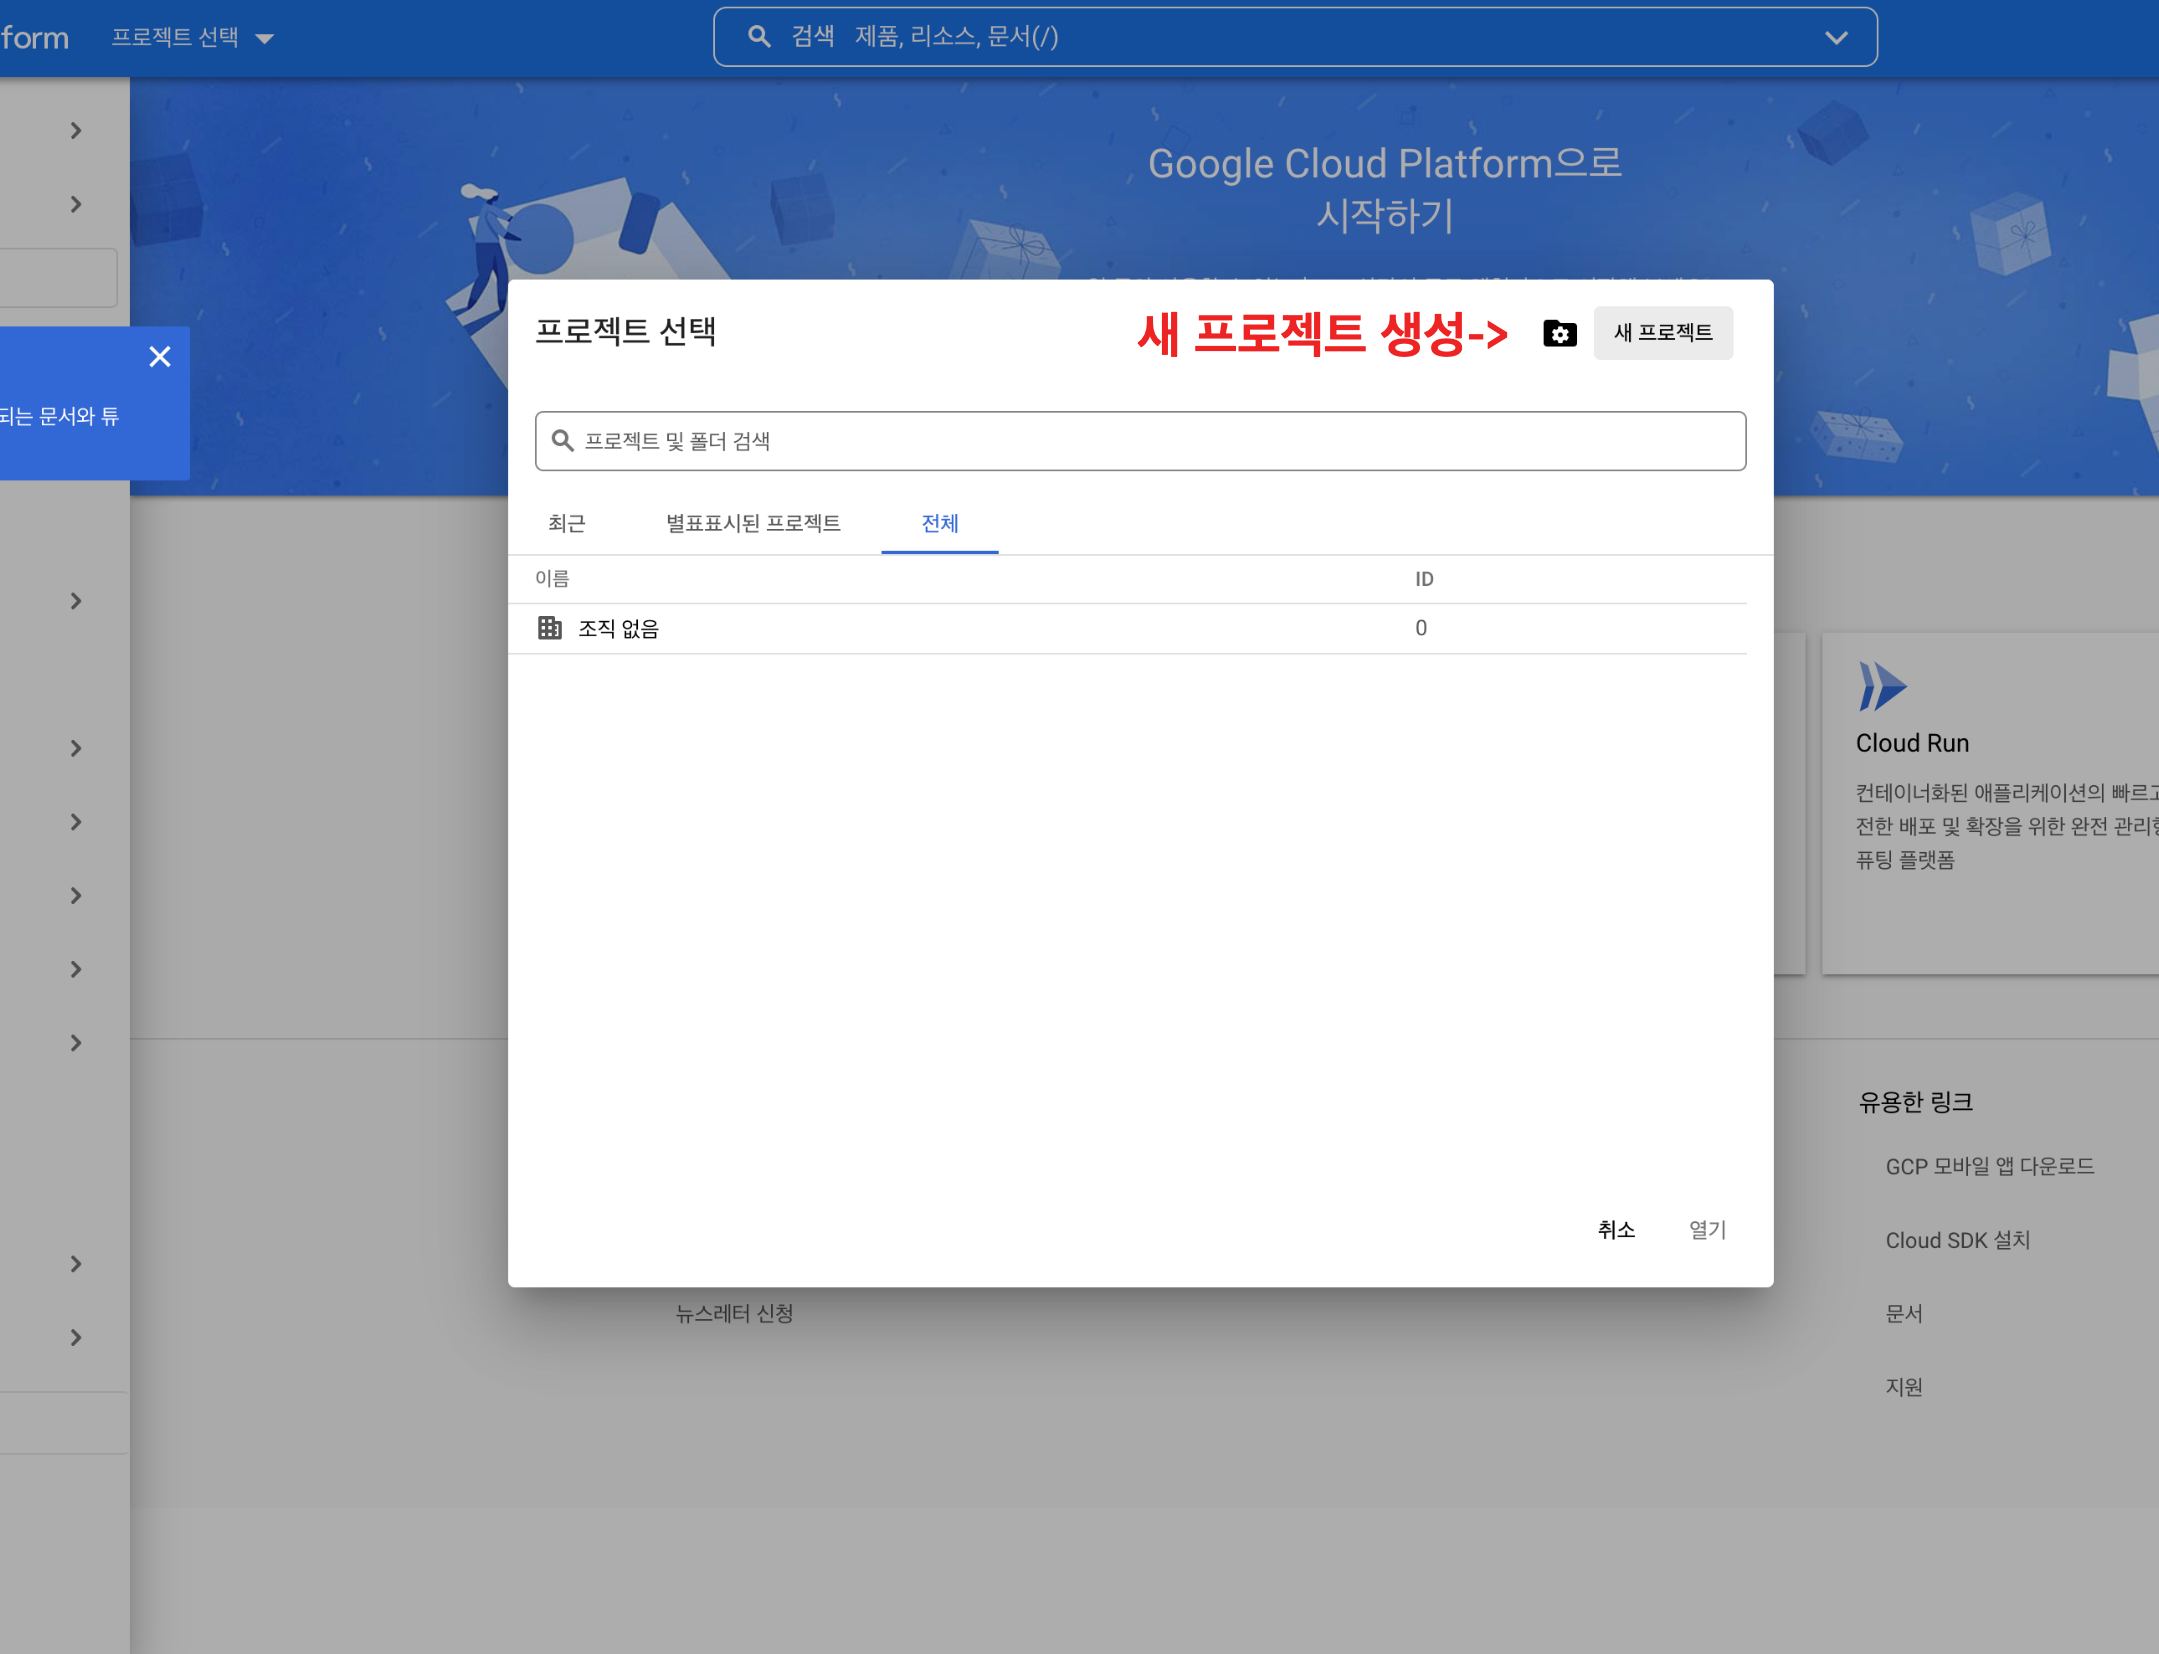Image resolution: width=2159 pixels, height=1654 pixels.
Task: Click the magnifier icon in the top search bar
Action: click(x=759, y=37)
